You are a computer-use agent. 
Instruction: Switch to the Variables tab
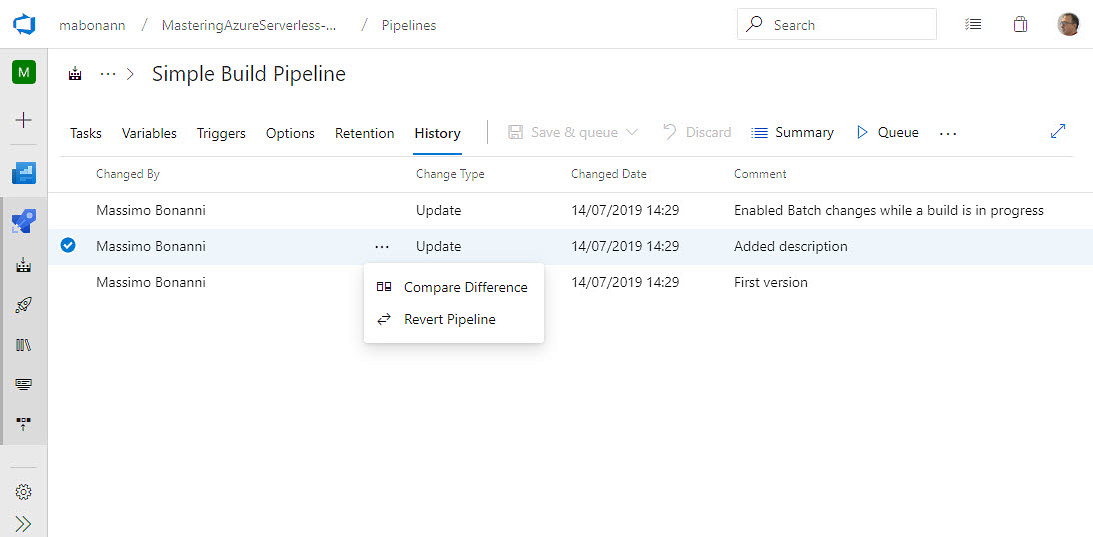point(149,133)
